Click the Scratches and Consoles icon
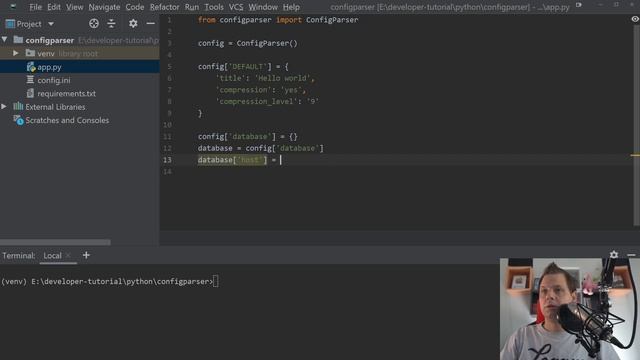This screenshot has width=640, height=360. pyautogui.click(x=18, y=120)
